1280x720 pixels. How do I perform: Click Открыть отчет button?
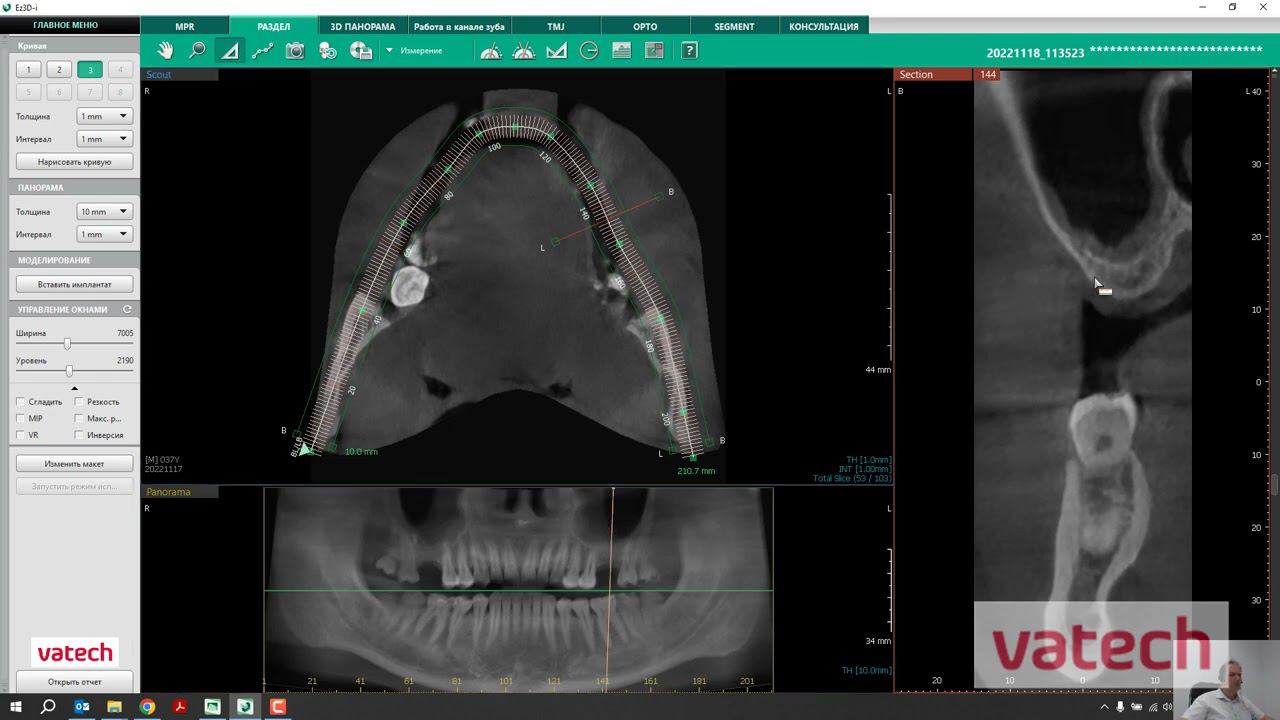pos(75,682)
